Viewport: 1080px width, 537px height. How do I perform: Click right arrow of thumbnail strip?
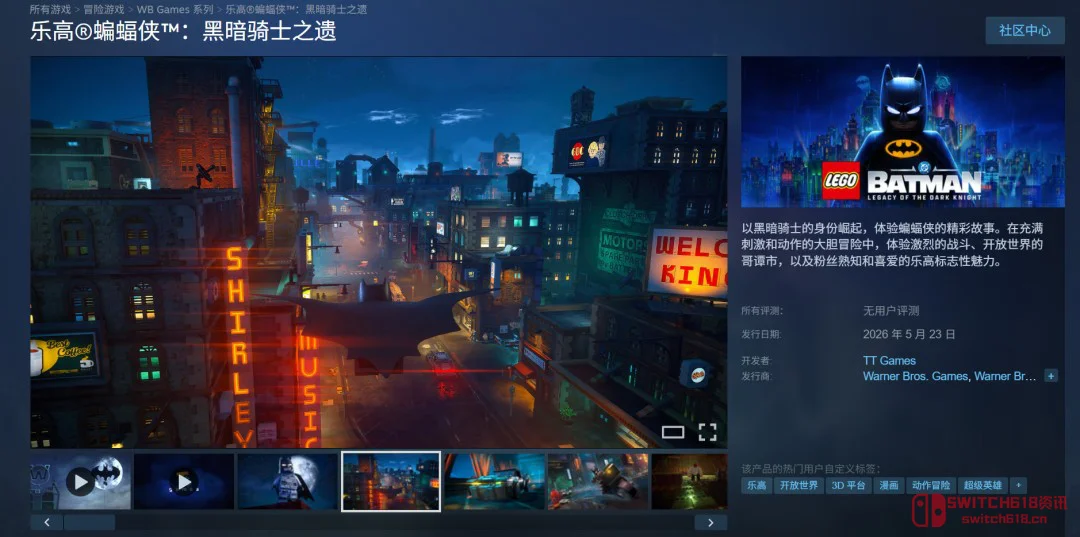(711, 523)
